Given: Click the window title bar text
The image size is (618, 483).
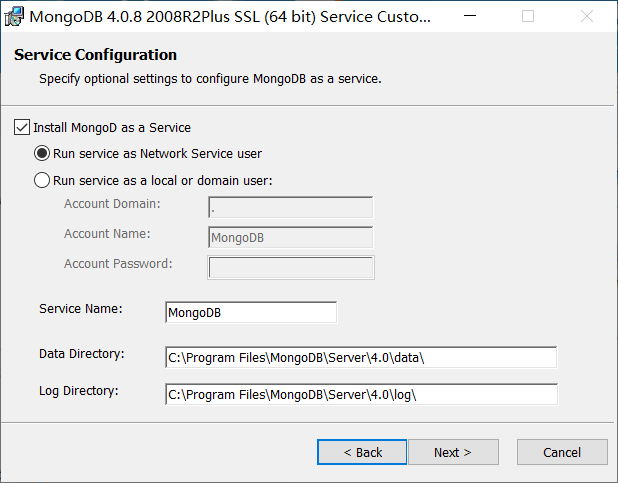Looking at the screenshot, I should tap(230, 17).
